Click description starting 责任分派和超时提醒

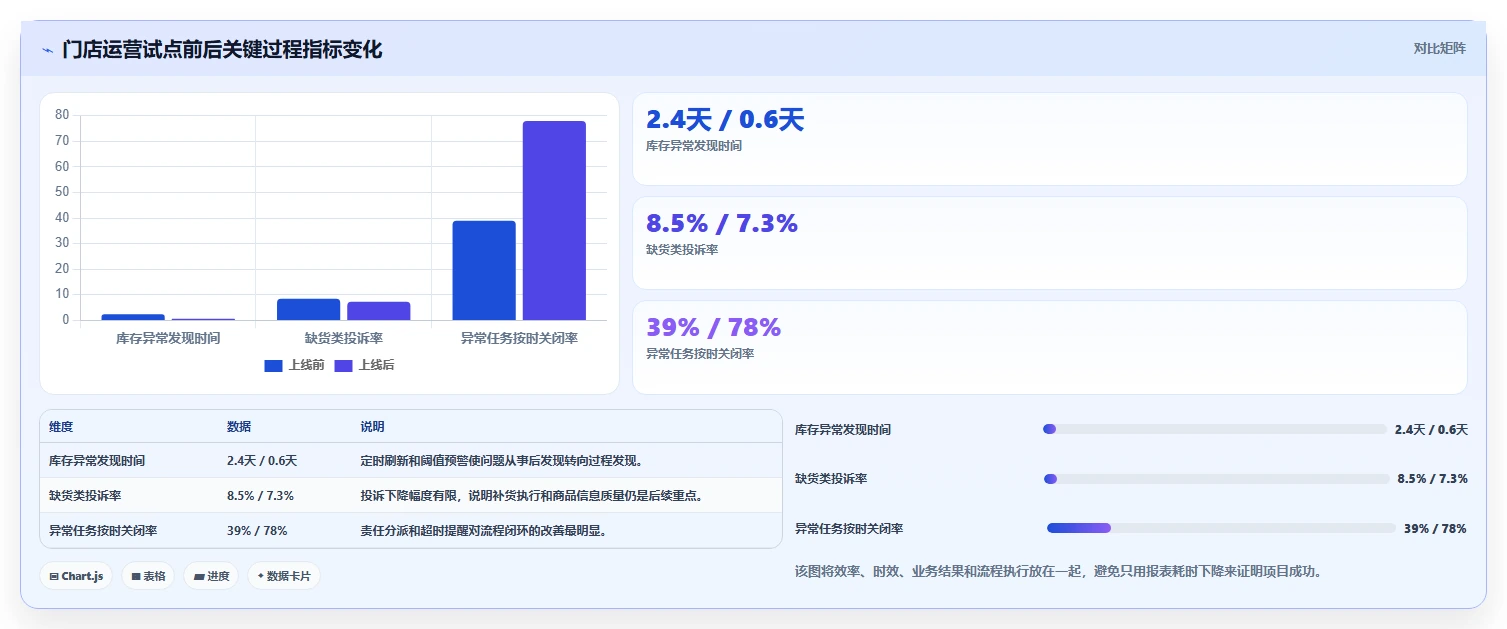[x=483, y=531]
